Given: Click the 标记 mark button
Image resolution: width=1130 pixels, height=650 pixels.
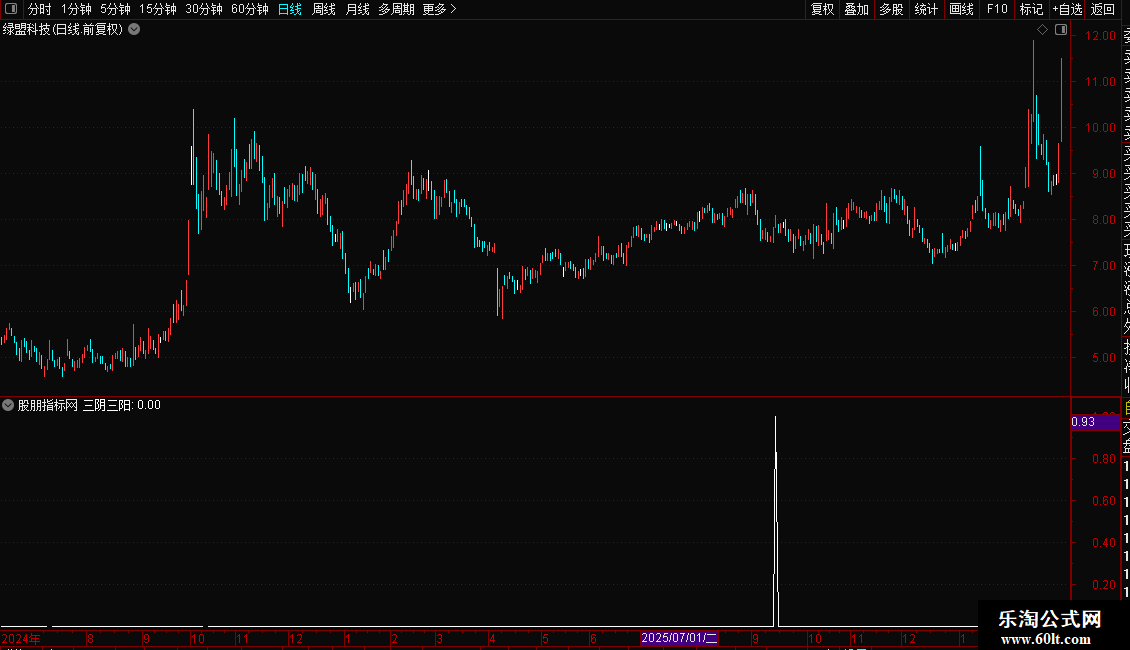Looking at the screenshot, I should 1031,9.
